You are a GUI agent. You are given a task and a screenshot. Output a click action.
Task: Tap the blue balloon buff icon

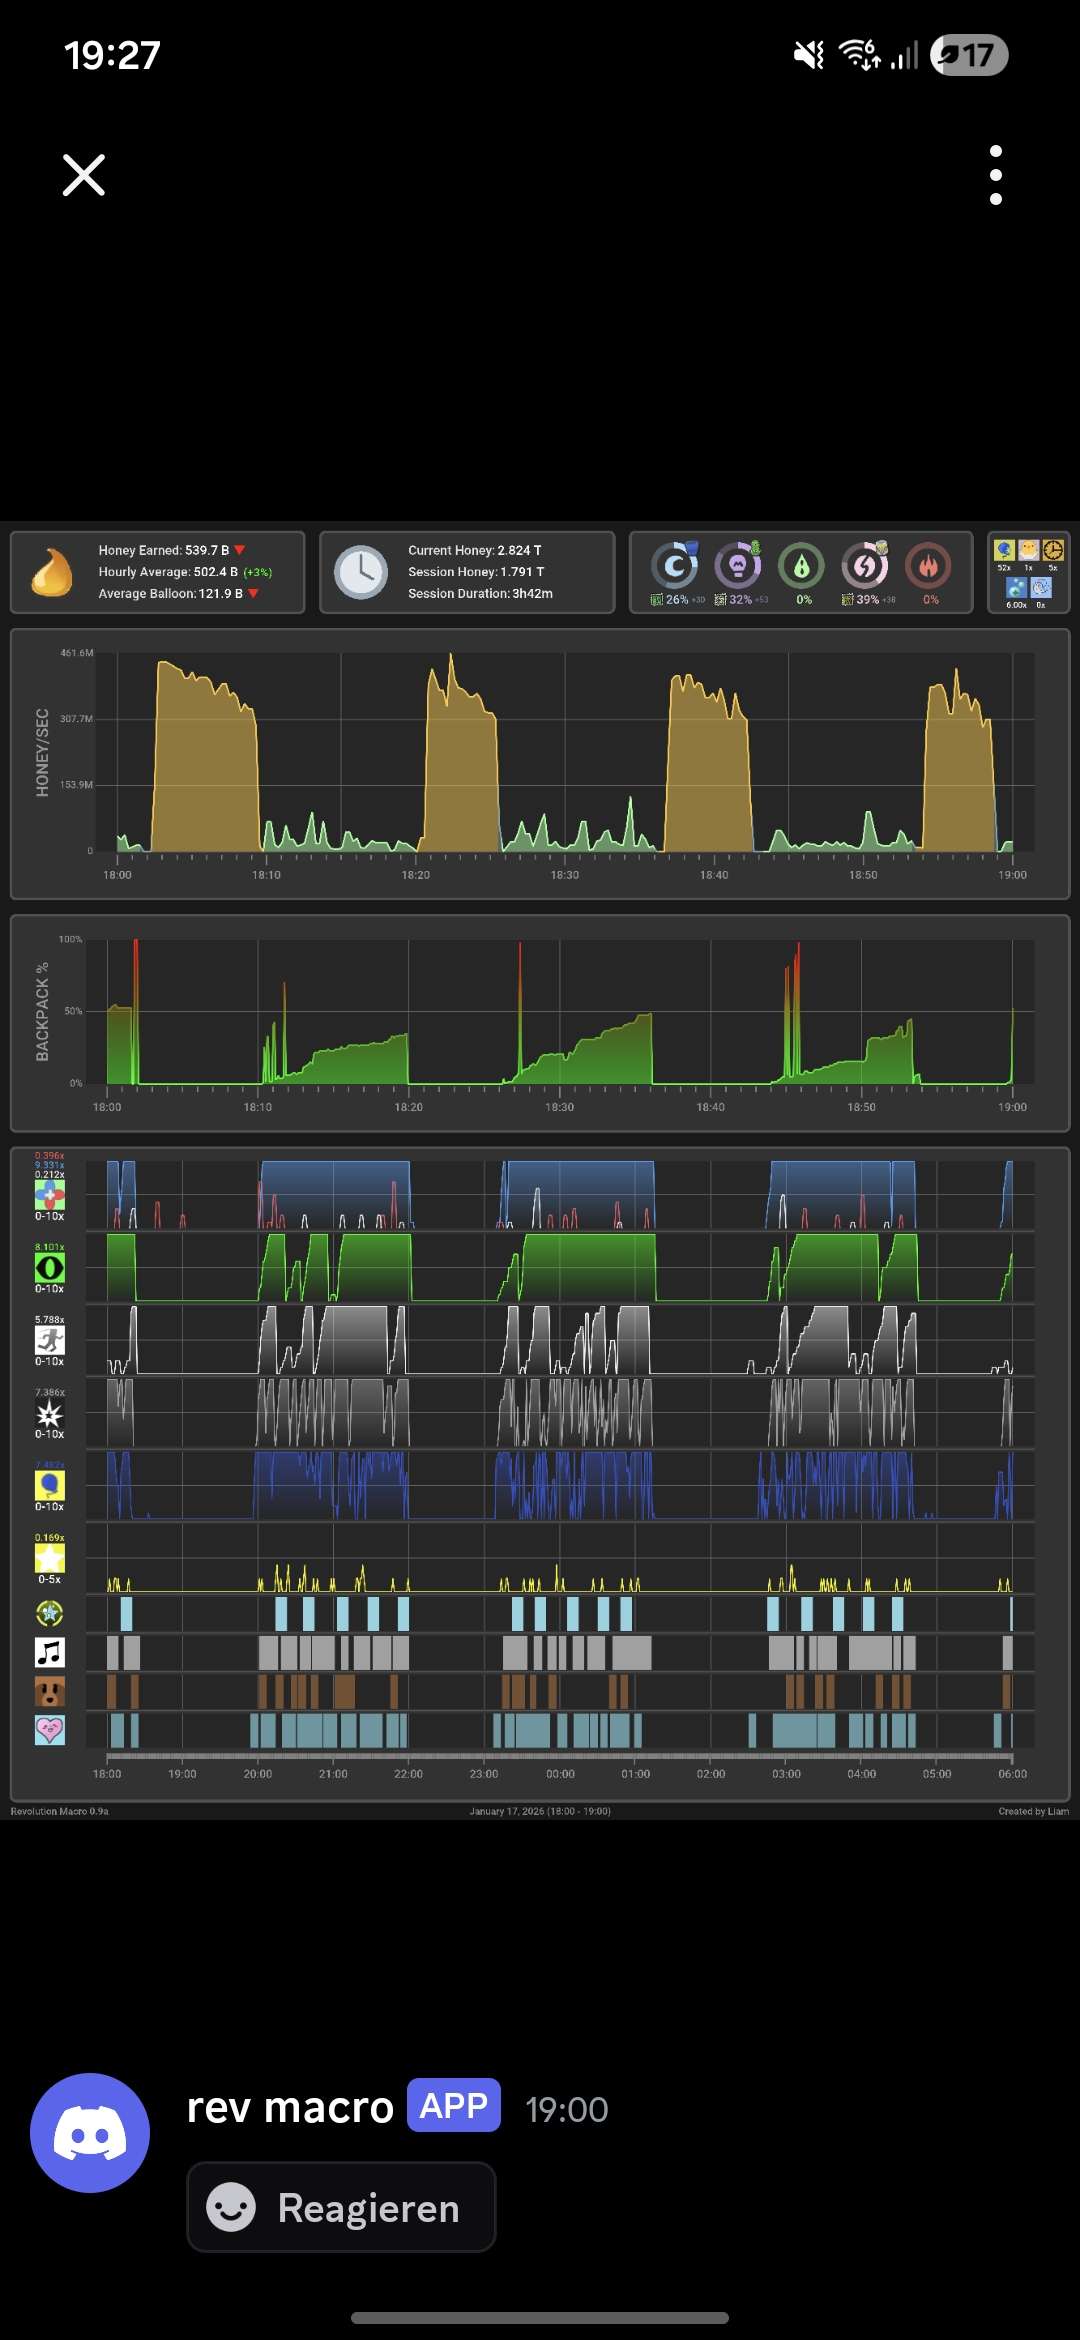click(x=50, y=1485)
